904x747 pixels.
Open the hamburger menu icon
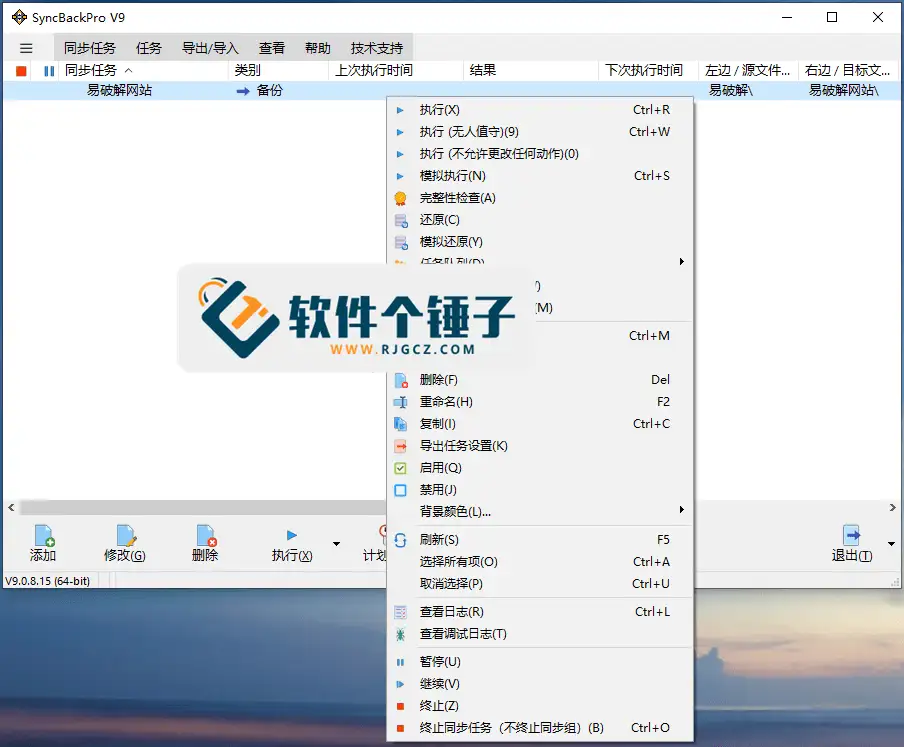26,47
